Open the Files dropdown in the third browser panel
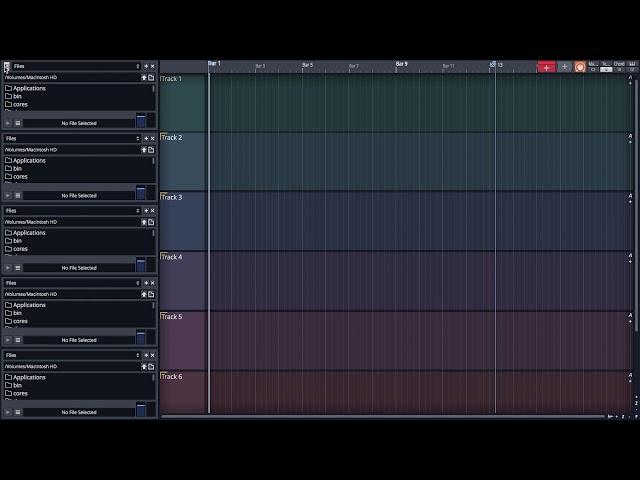This screenshot has height=480, width=640. (x=72, y=211)
